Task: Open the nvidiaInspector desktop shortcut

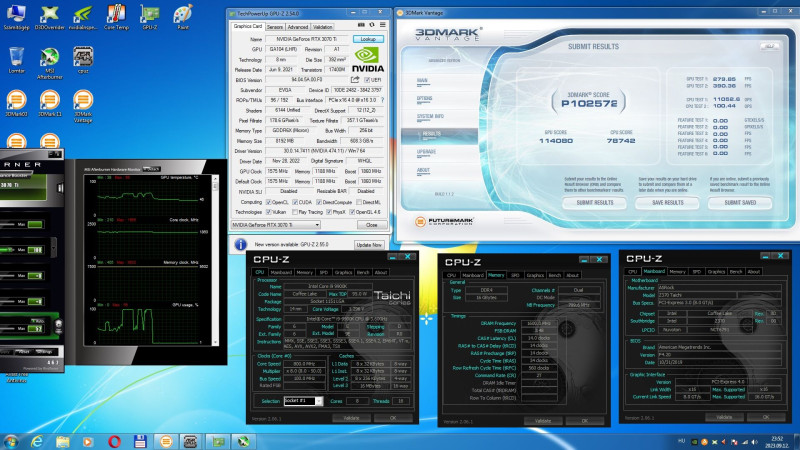Action: tap(83, 17)
